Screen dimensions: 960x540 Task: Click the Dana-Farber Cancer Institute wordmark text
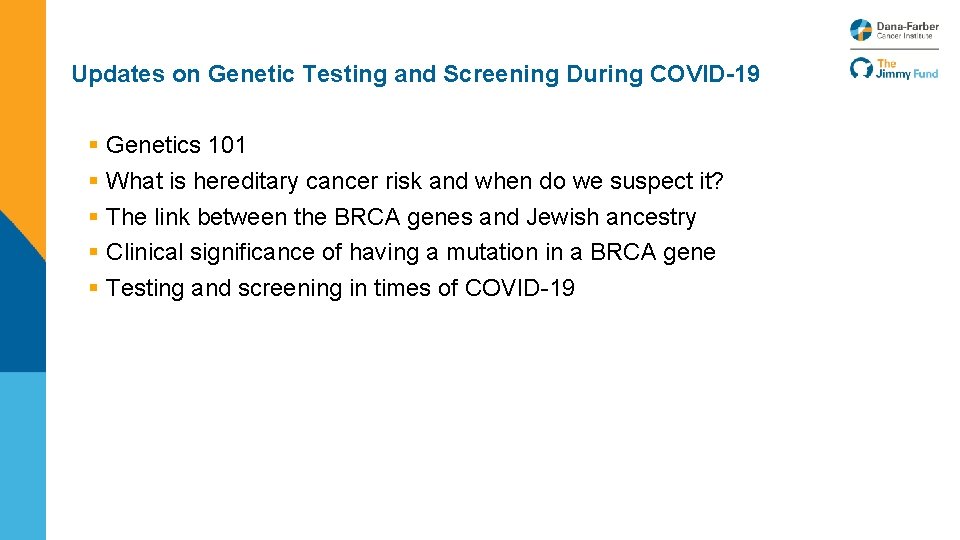pos(907,30)
